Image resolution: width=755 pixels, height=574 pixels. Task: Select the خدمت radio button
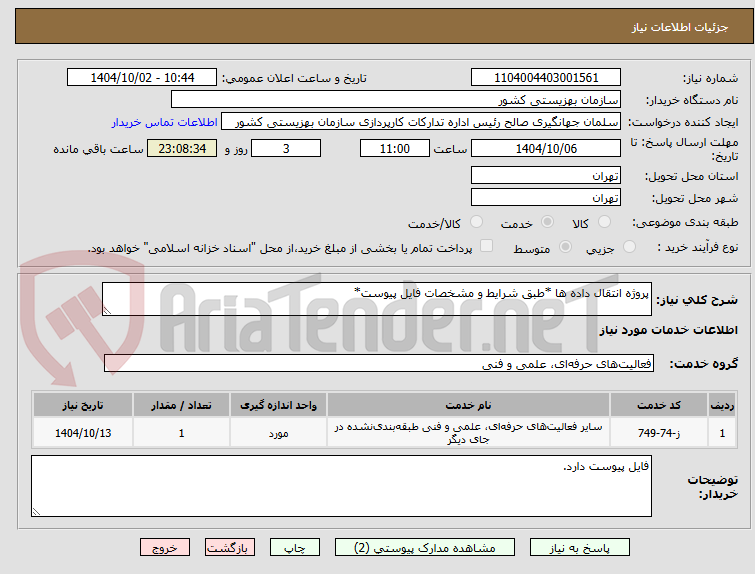(x=547, y=222)
